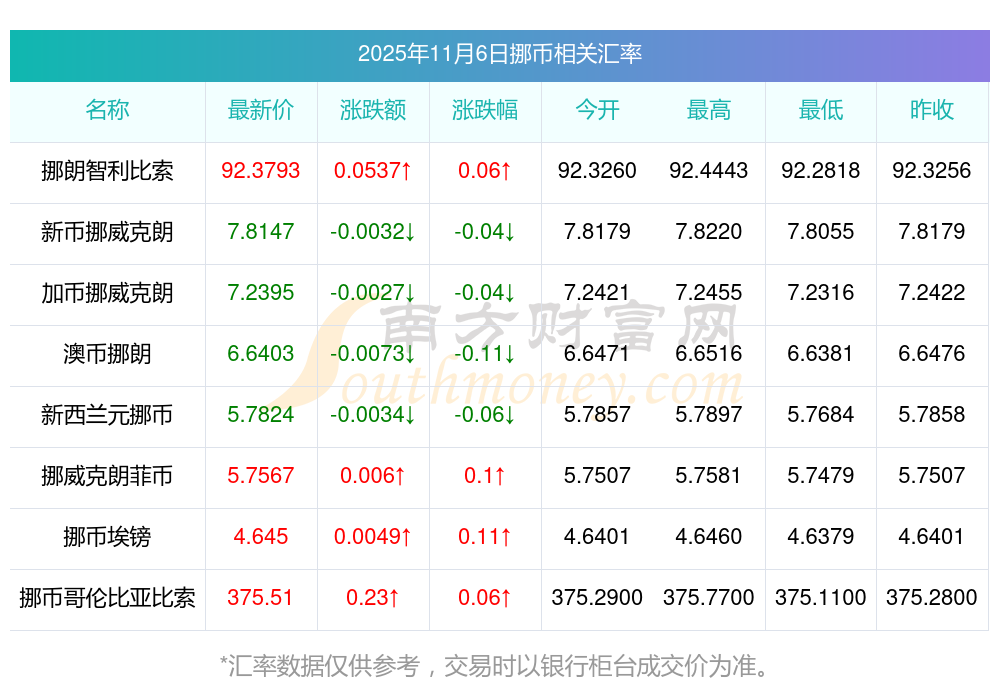Click low value 4.6379
The image size is (1000, 697).
tap(820, 536)
